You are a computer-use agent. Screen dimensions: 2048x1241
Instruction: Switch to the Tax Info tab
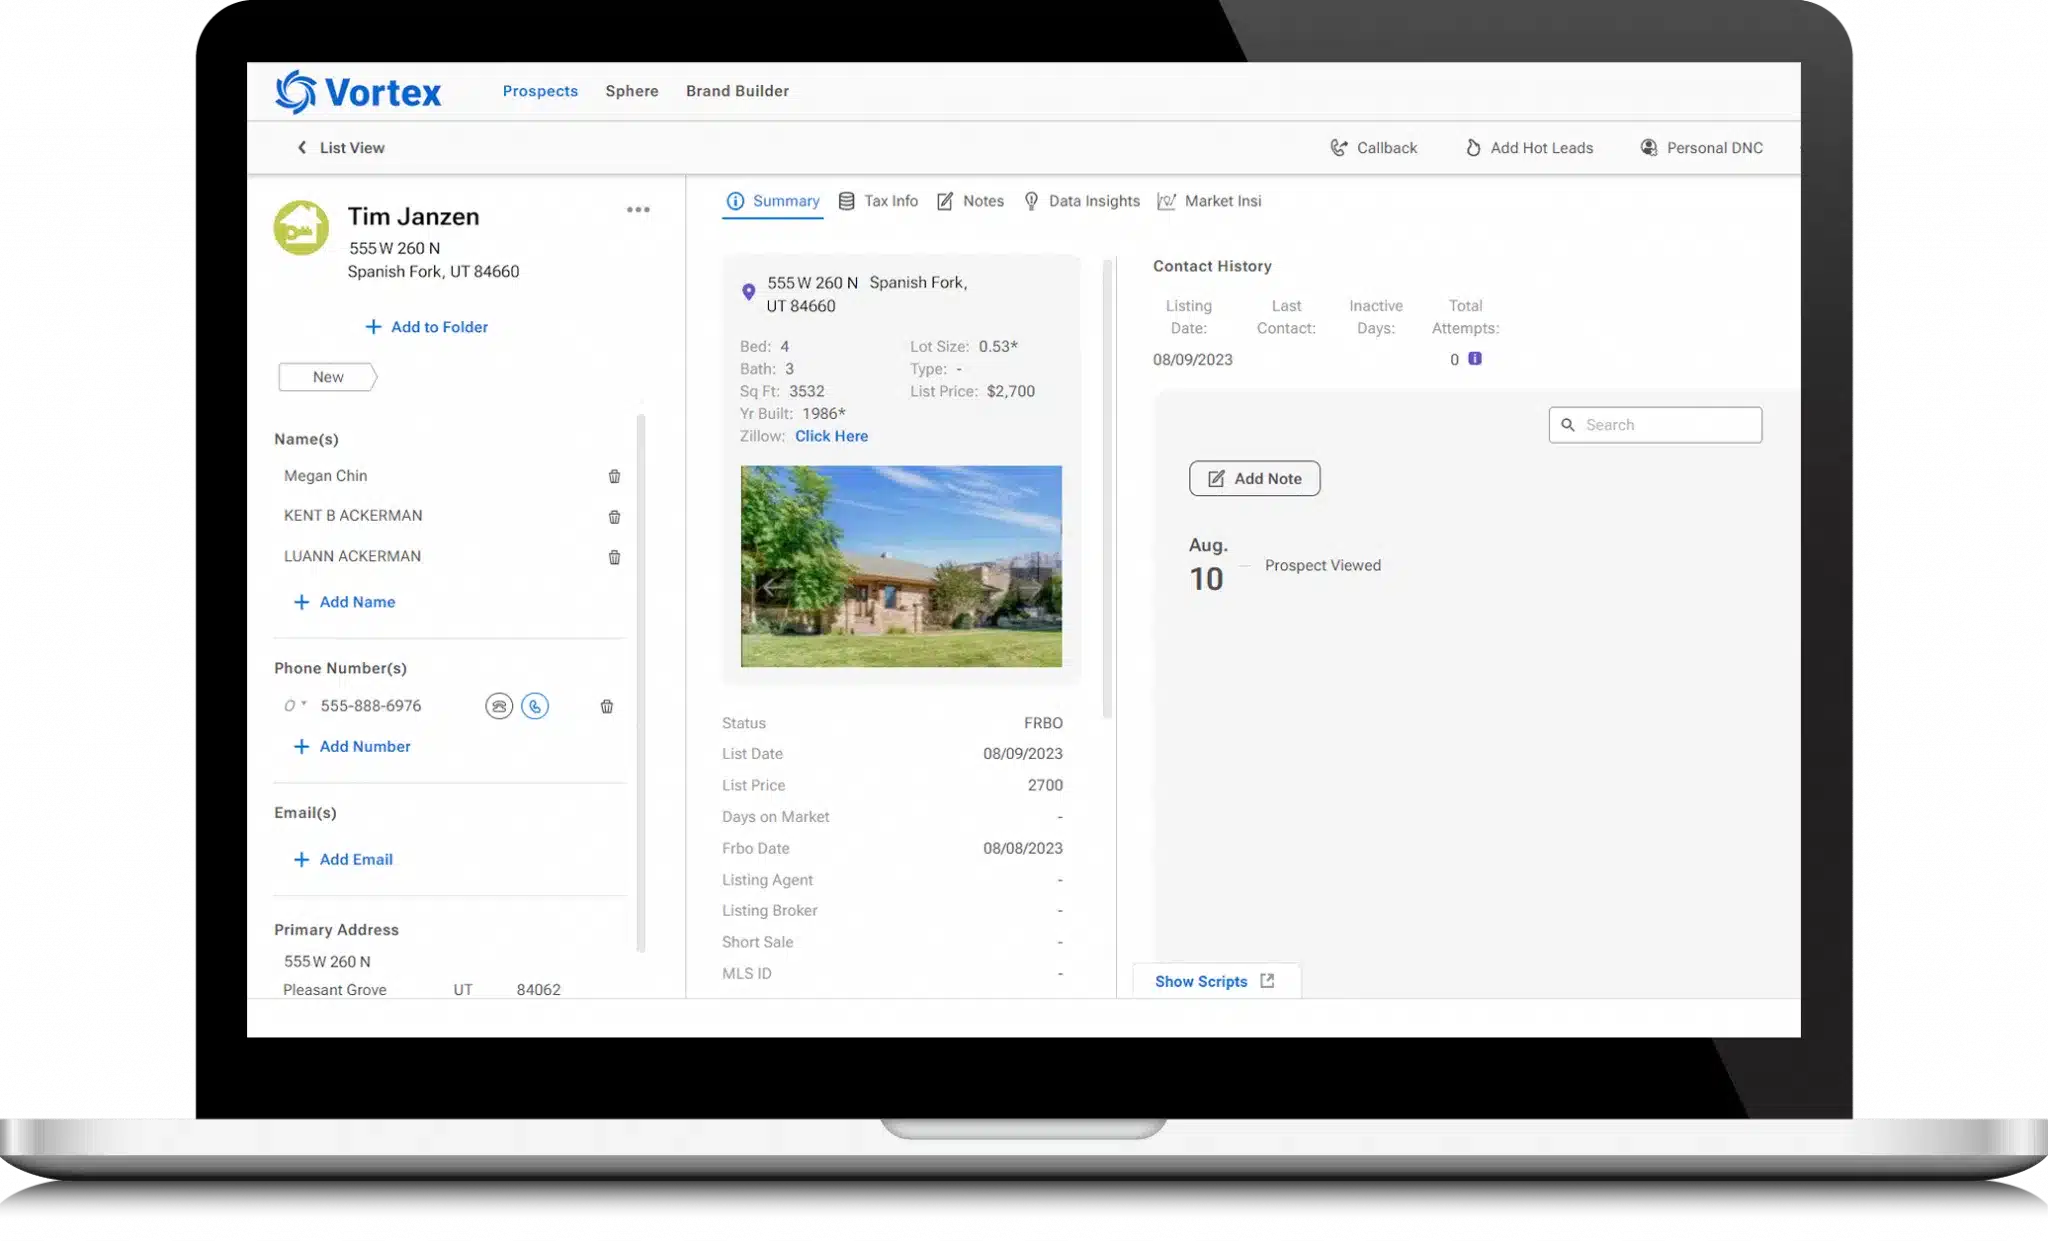[878, 201]
